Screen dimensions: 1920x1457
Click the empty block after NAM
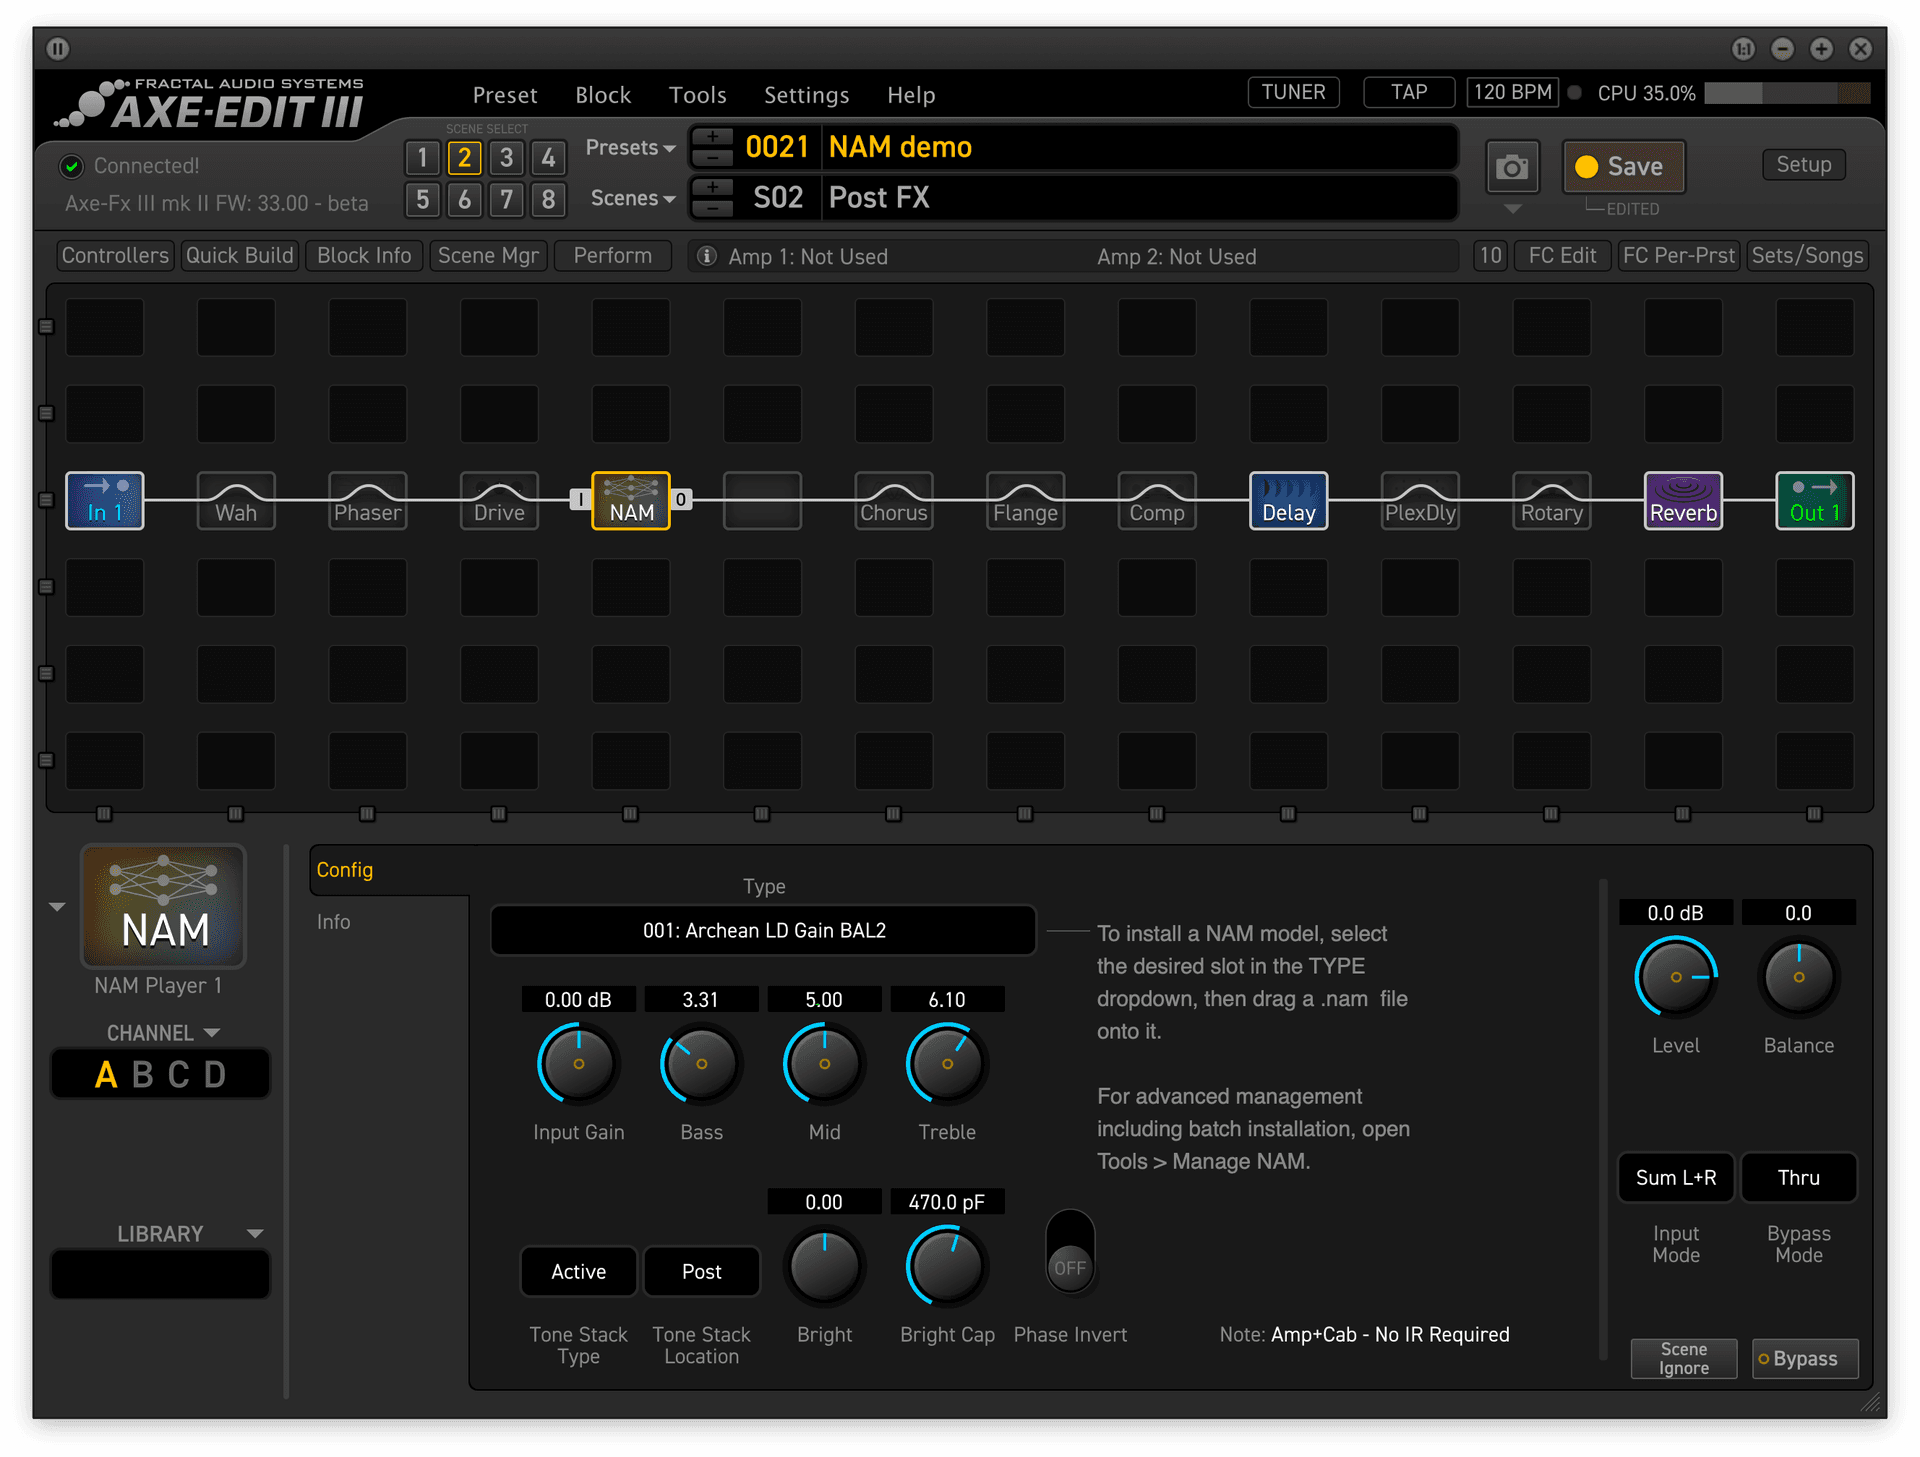click(762, 500)
